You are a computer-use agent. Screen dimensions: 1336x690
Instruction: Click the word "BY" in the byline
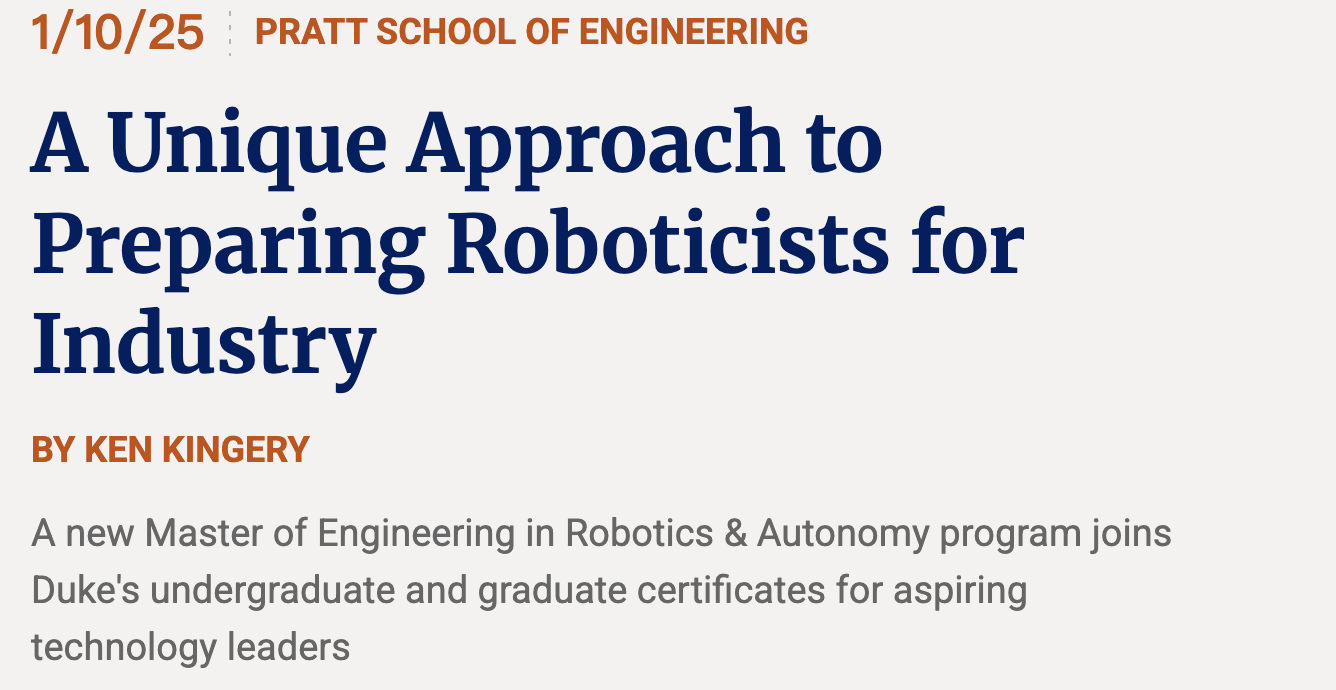53,449
